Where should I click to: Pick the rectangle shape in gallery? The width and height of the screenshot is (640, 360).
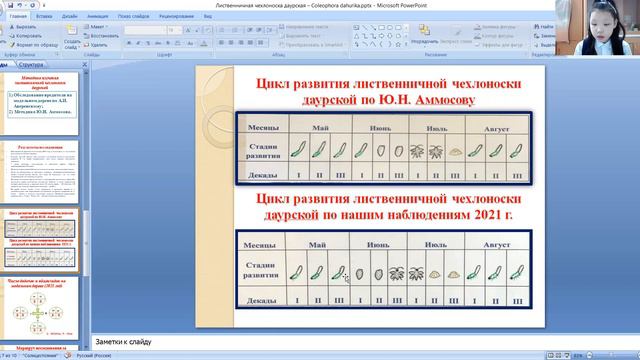pos(381,27)
